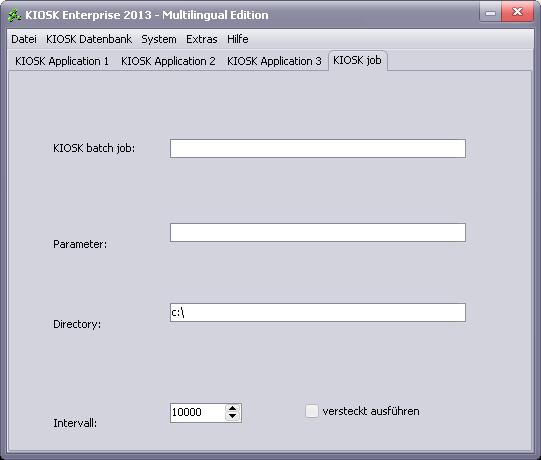
Task: Minimize the KIOSK Enterprise window
Action: click(490, 13)
